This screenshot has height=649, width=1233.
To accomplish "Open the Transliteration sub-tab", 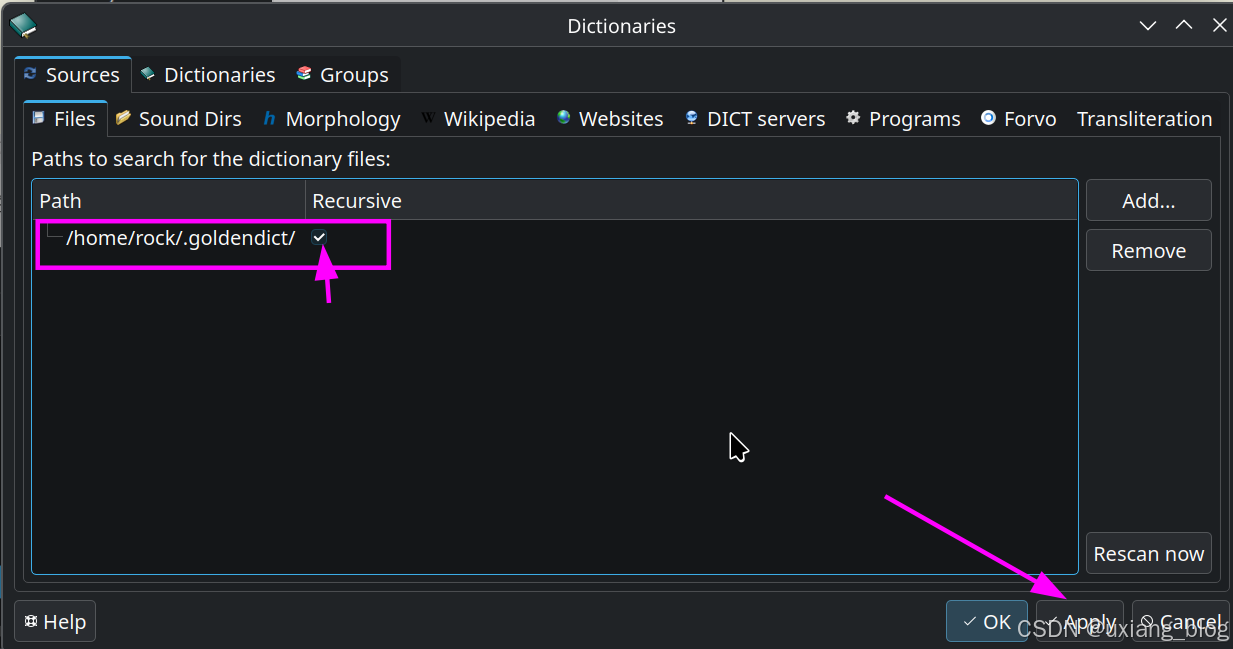I will [1144, 119].
